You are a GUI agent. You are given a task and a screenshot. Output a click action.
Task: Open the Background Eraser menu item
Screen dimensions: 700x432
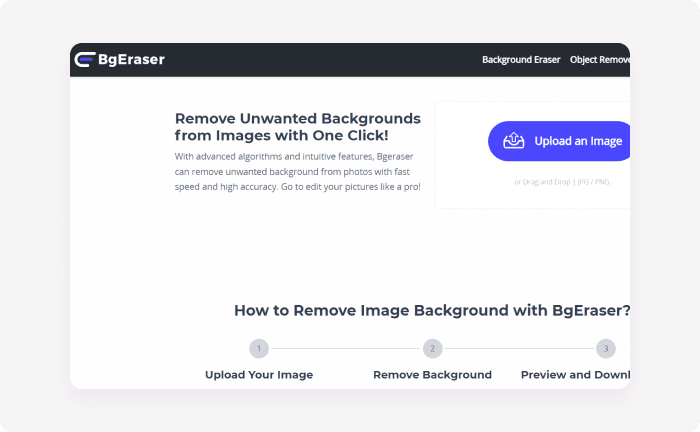[x=521, y=60]
